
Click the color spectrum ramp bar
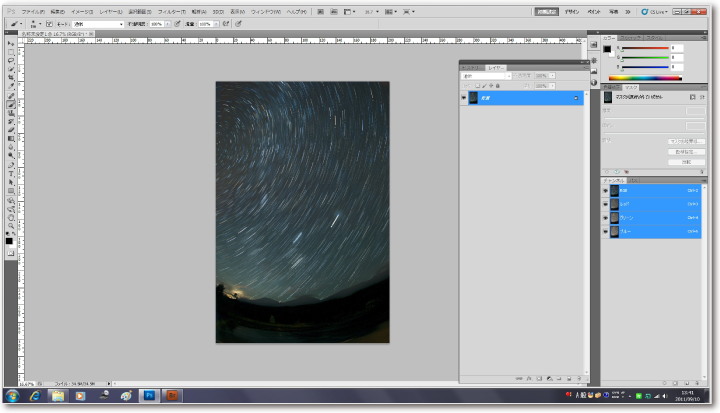pyautogui.click(x=646, y=77)
